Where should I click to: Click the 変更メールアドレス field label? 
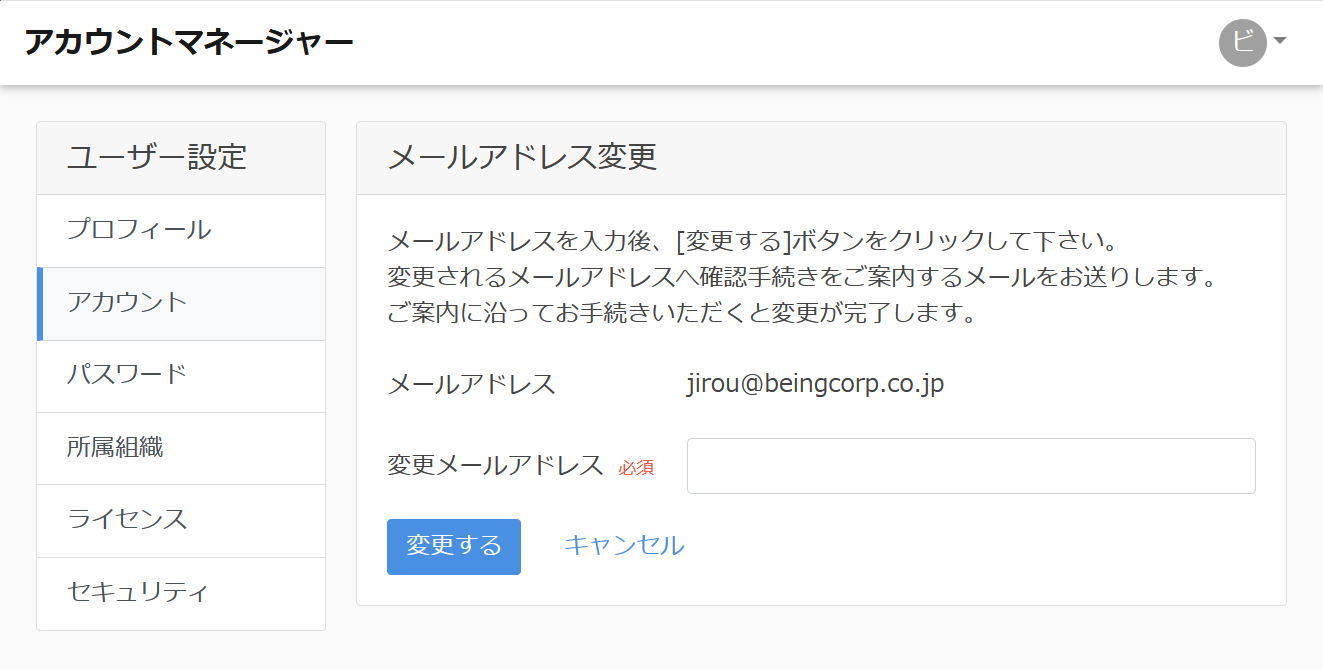point(495,466)
